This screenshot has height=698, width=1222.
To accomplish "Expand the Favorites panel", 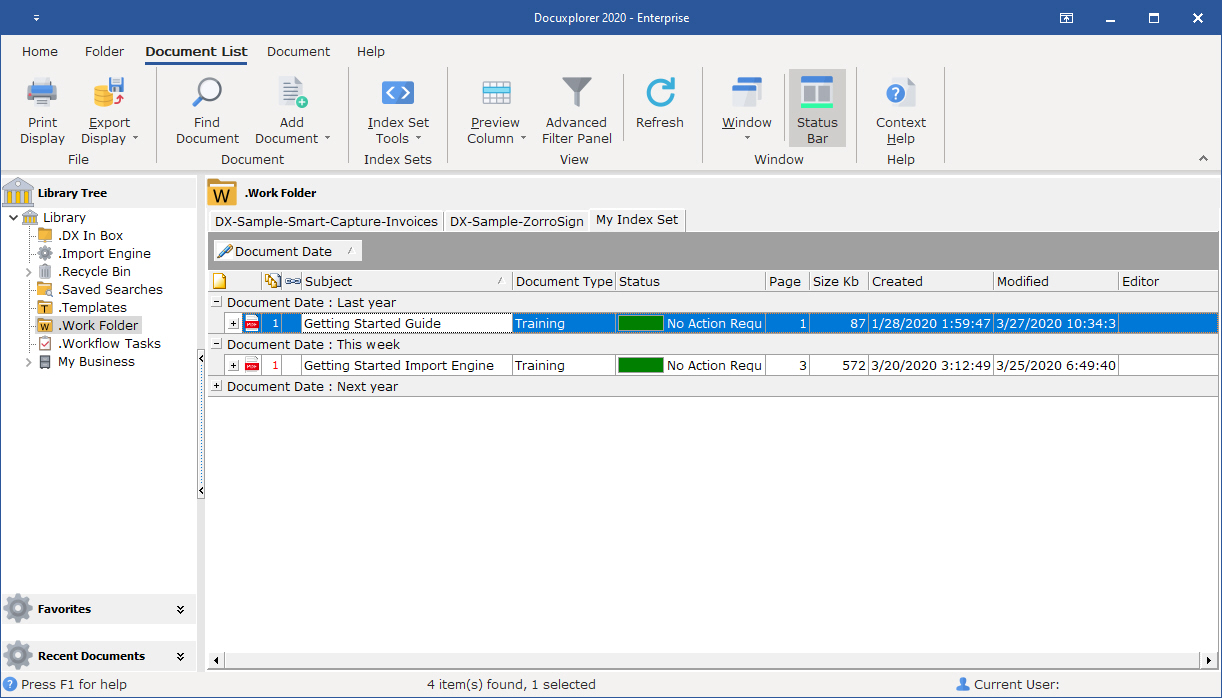I will 181,609.
